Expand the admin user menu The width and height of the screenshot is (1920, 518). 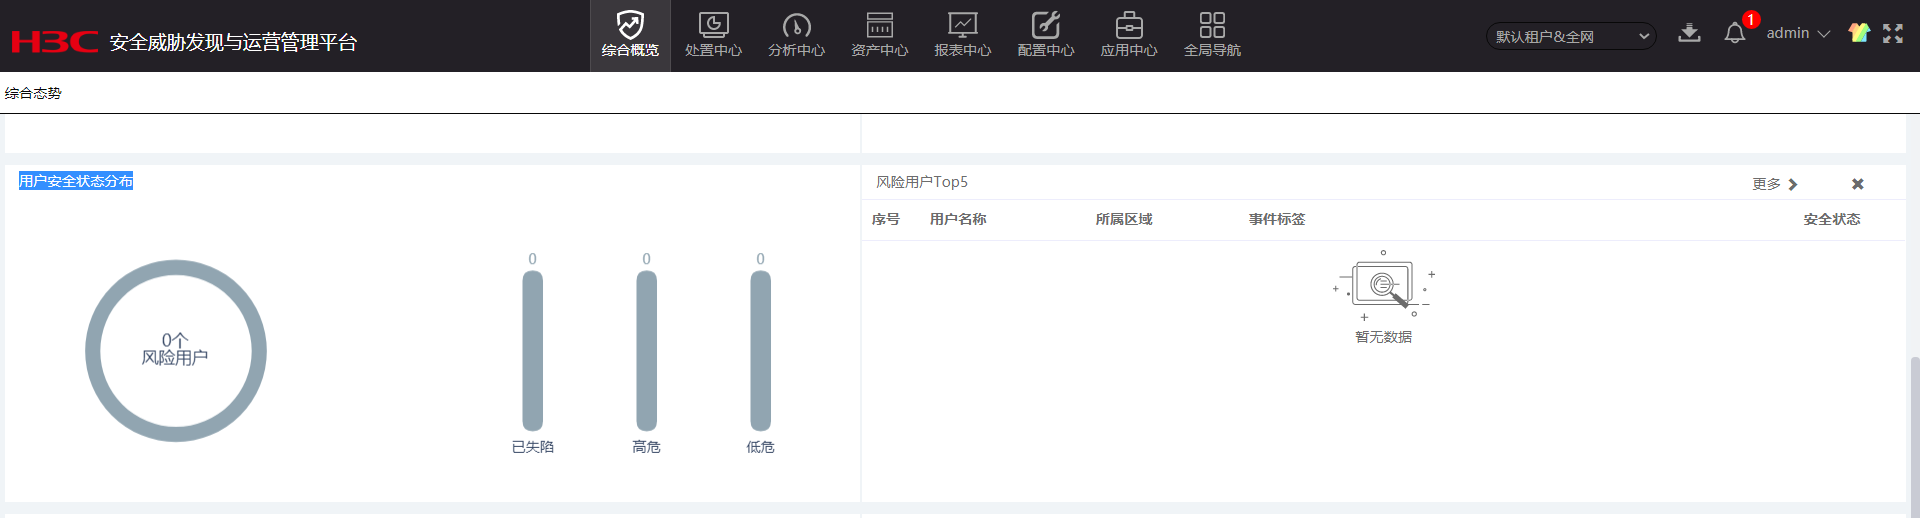1798,33
